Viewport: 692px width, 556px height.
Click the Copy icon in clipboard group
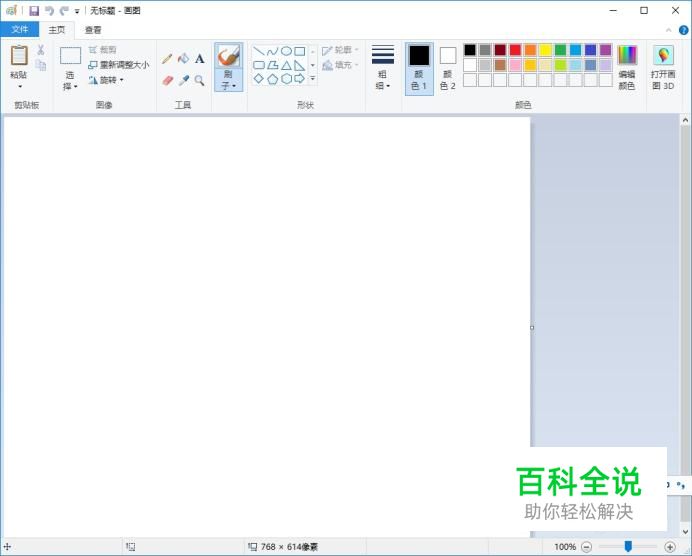tap(41, 65)
